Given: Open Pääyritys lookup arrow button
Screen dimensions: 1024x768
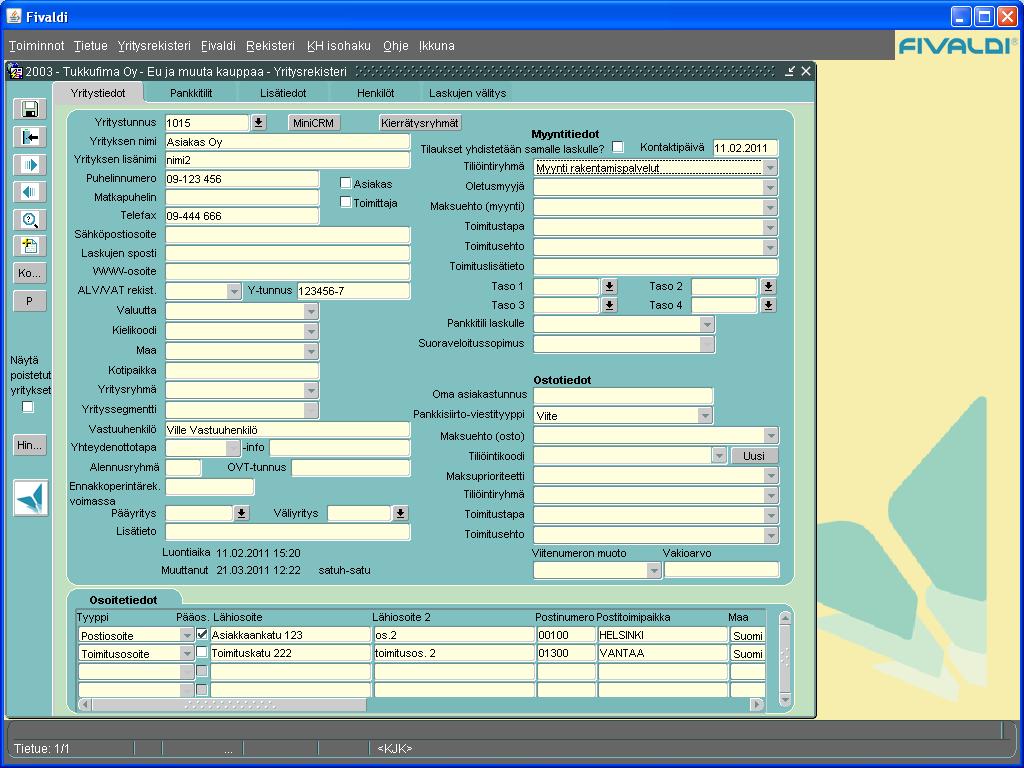Looking at the screenshot, I should 241,513.
